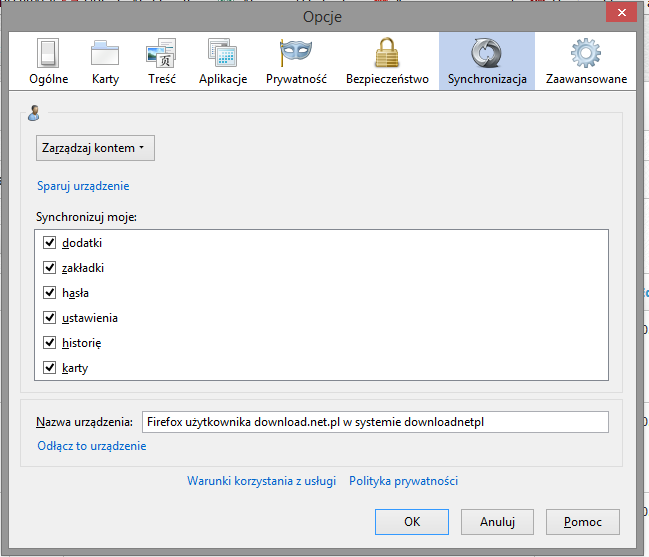Open the Zaawansowane gear icon
Screen dimensions: 649x557
point(586,53)
